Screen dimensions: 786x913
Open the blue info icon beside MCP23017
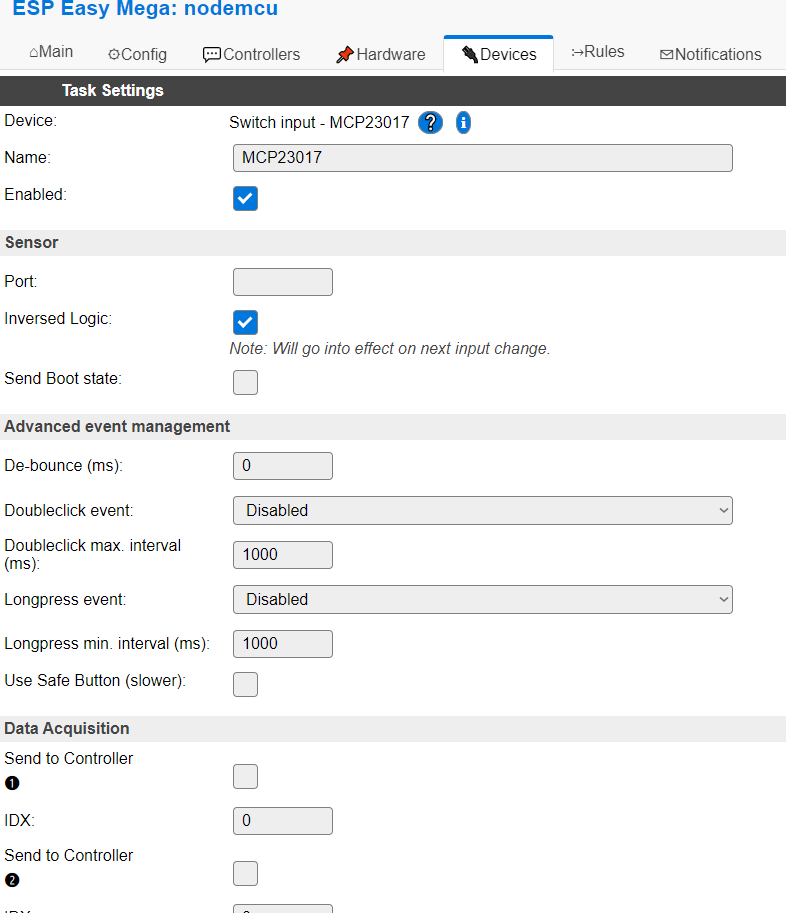(x=463, y=123)
